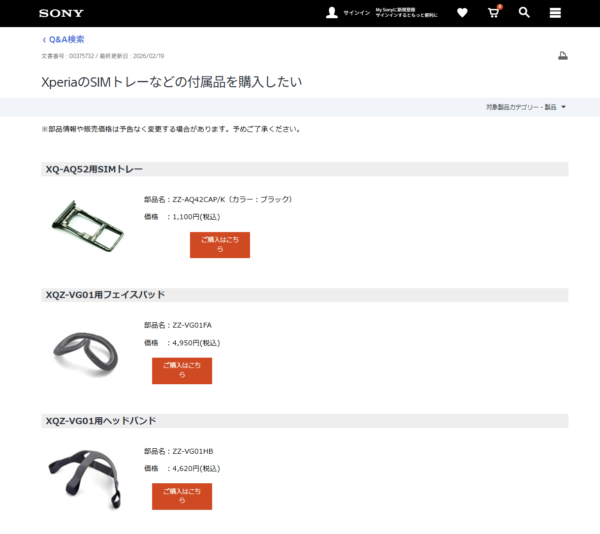Go back via Q&A検索 link
The height and width of the screenshot is (534, 600).
[64, 39]
